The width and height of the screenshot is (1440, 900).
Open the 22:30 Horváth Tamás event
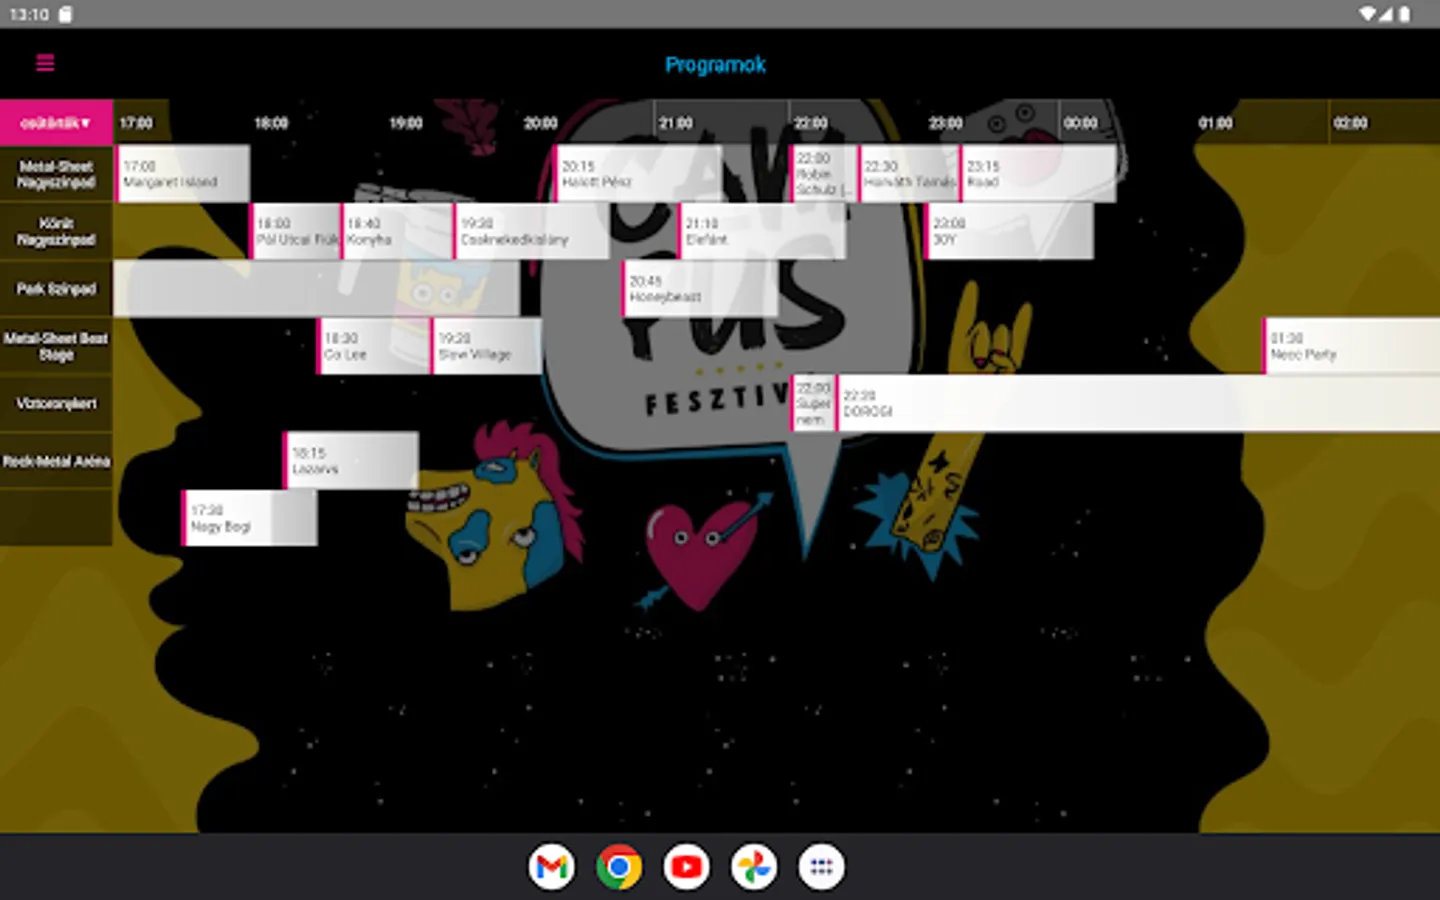point(909,174)
